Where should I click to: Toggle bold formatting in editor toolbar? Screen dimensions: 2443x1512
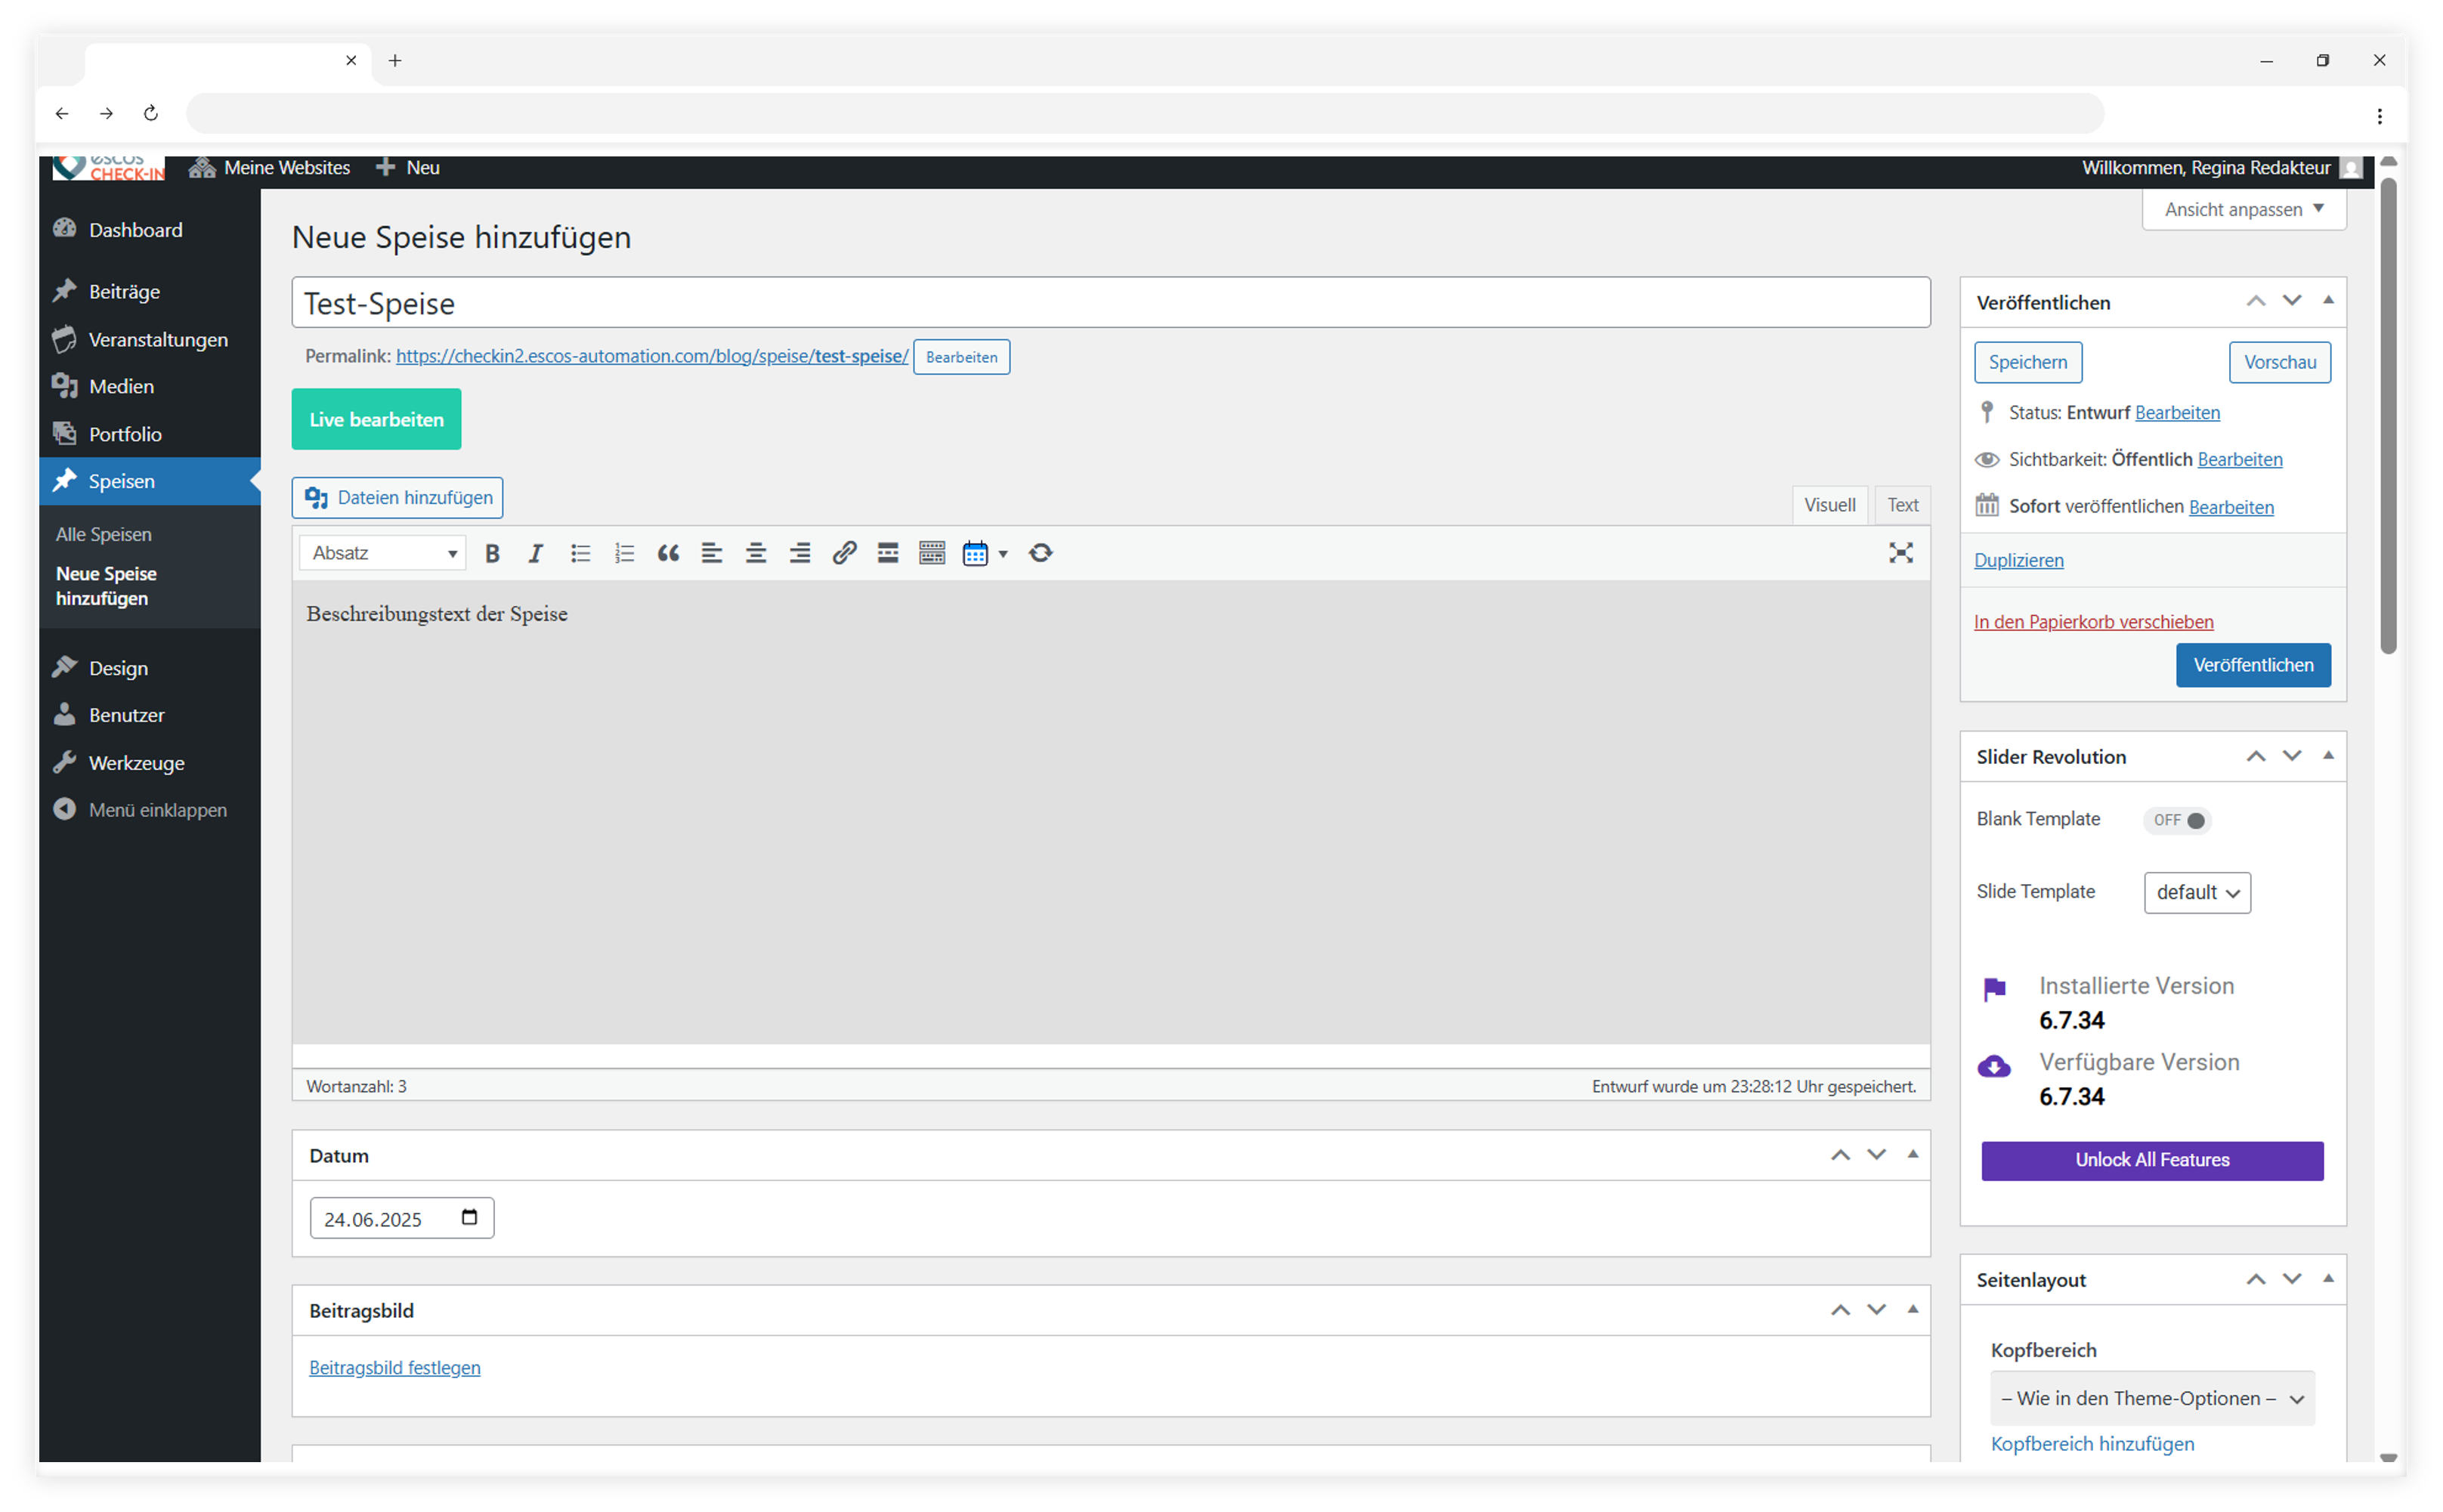tap(492, 553)
